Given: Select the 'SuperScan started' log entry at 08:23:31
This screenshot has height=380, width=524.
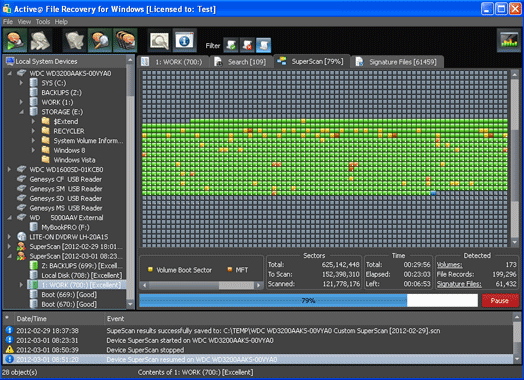Looking at the screenshot, I should click(x=258, y=341).
